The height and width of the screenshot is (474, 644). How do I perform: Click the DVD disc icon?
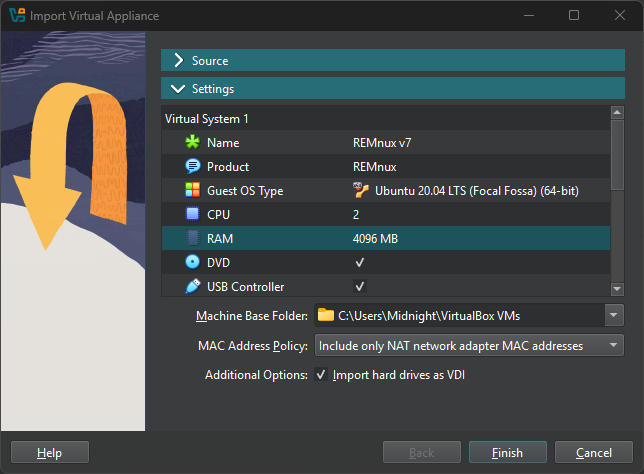pos(193,263)
